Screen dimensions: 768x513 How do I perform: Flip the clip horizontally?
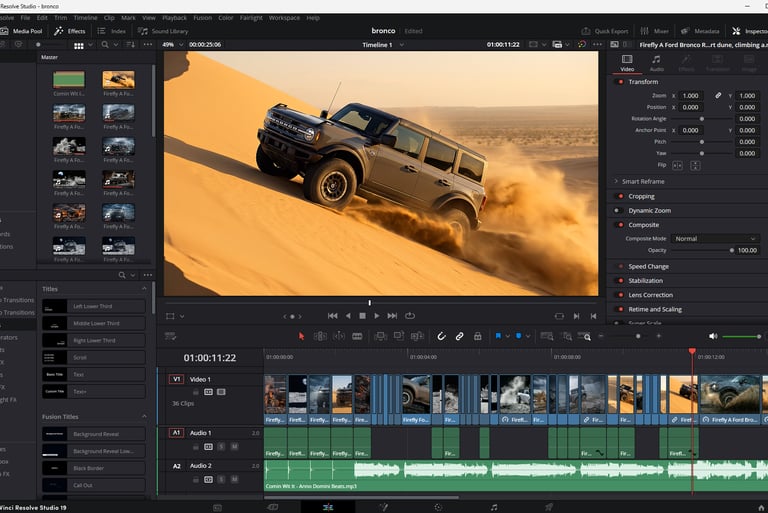[x=677, y=165]
